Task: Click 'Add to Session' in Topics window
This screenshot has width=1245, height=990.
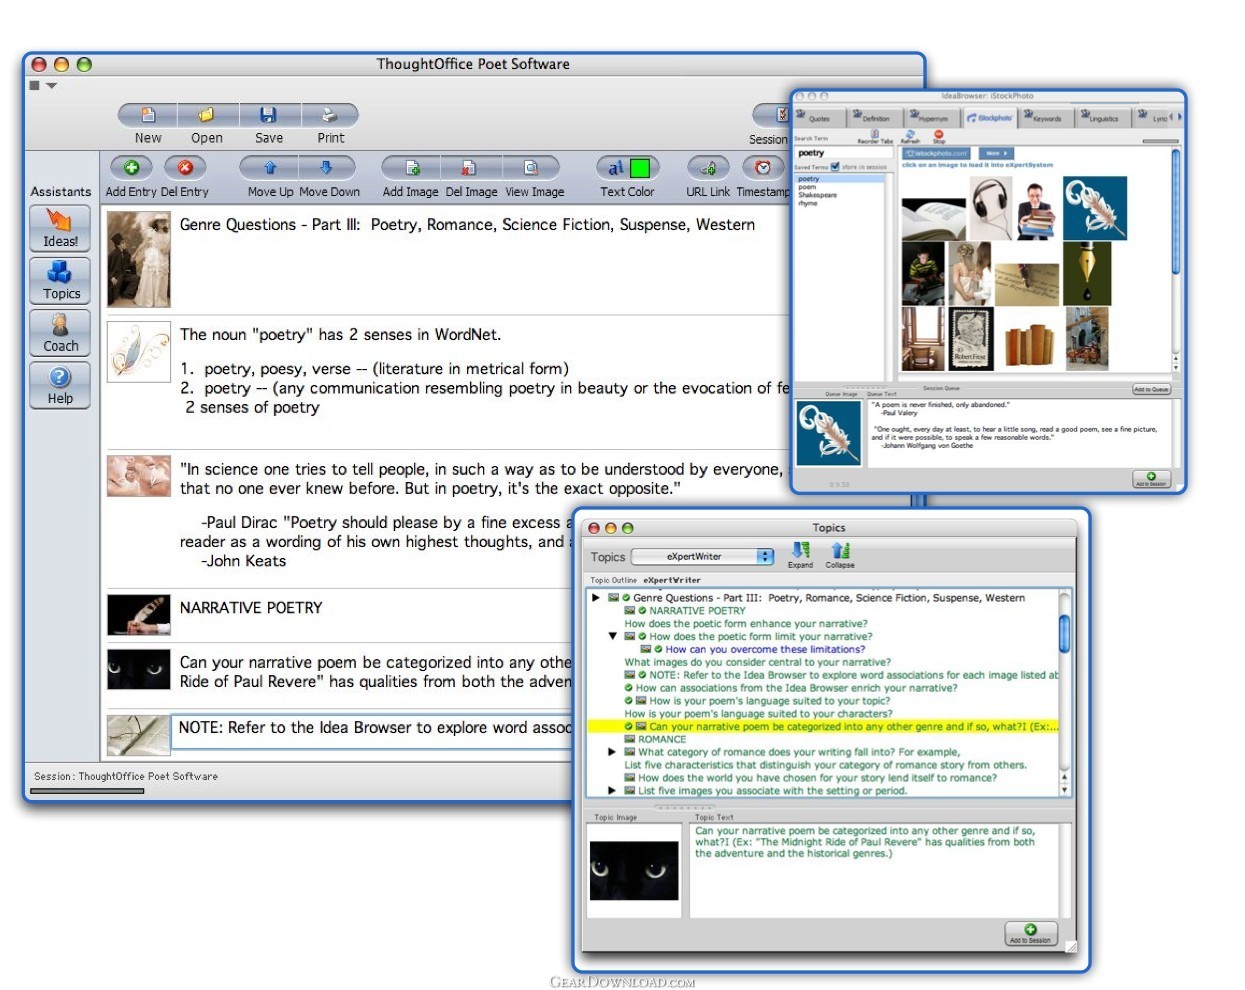Action: (x=1030, y=934)
